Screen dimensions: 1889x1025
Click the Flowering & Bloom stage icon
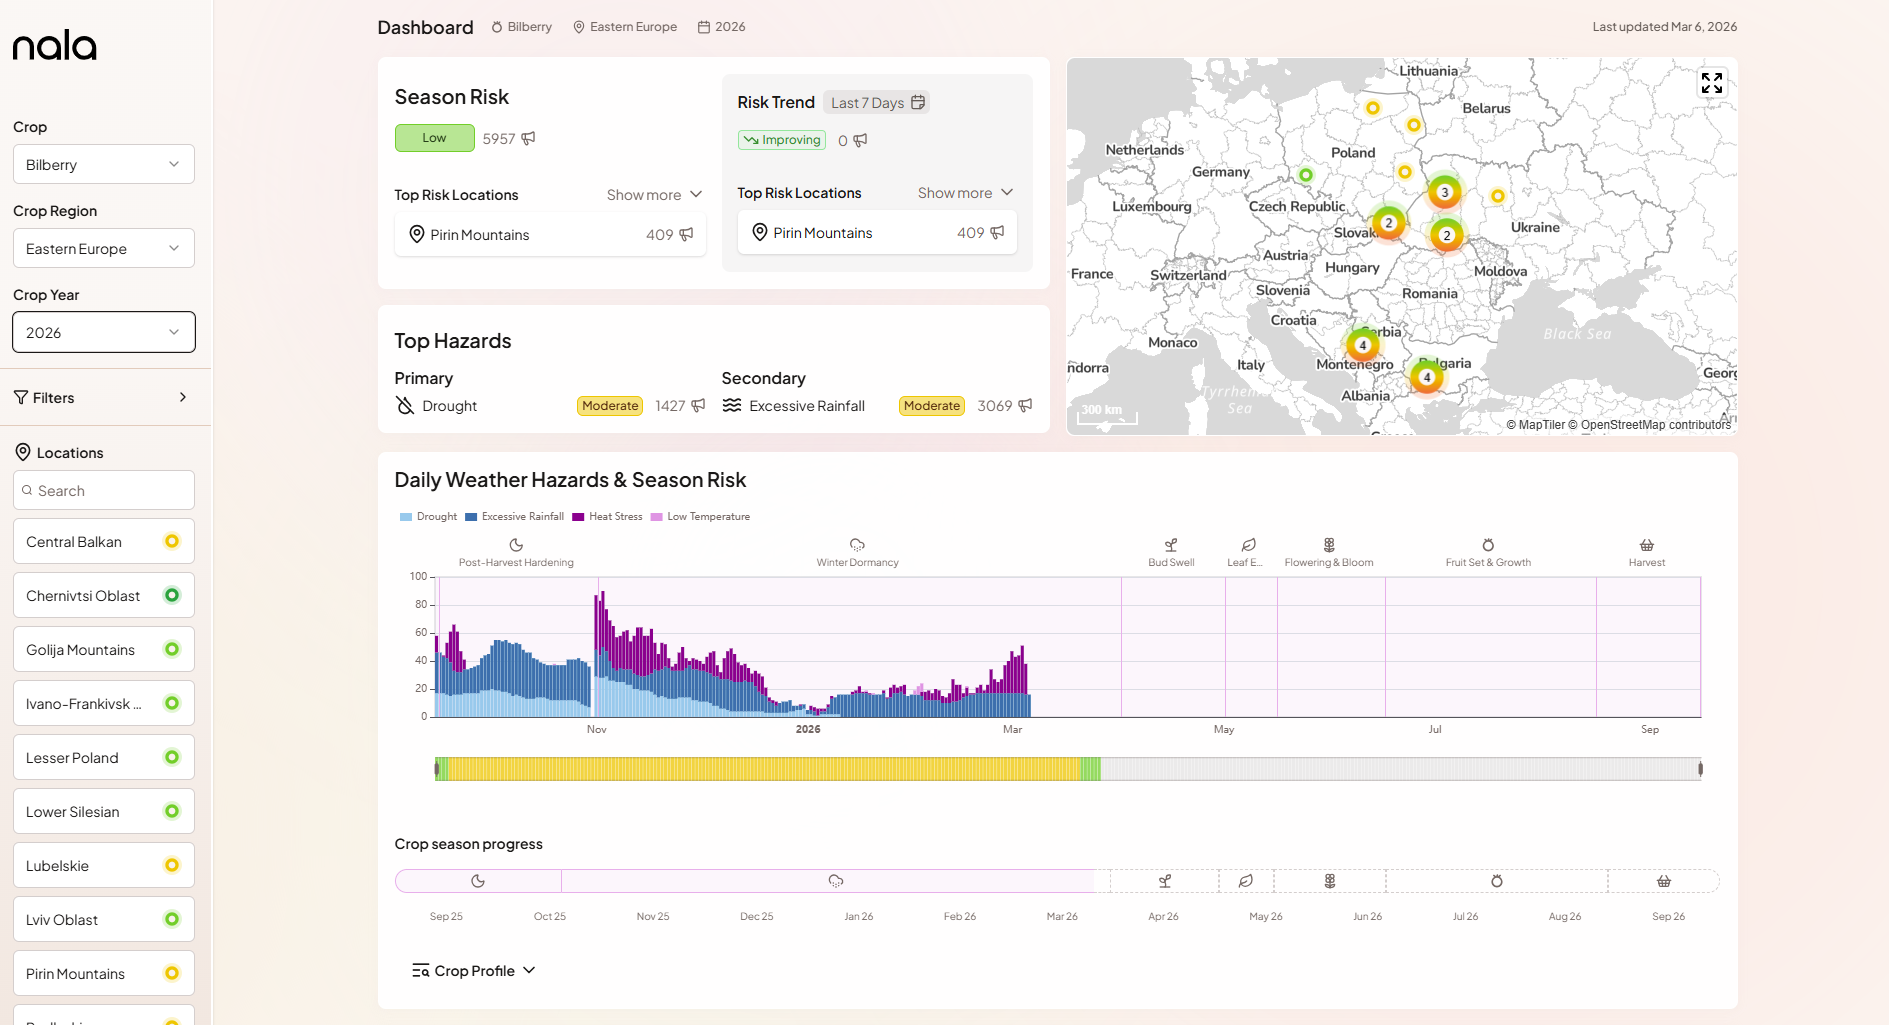pyautogui.click(x=1329, y=545)
